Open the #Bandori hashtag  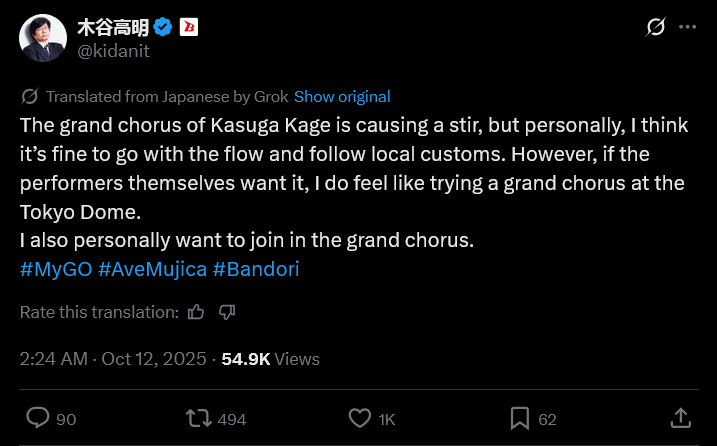point(256,269)
